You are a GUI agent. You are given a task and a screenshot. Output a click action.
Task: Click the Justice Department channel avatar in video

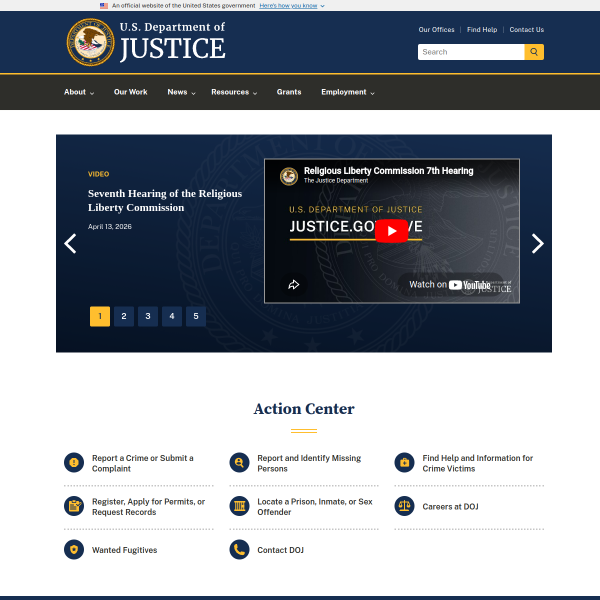coord(289,176)
